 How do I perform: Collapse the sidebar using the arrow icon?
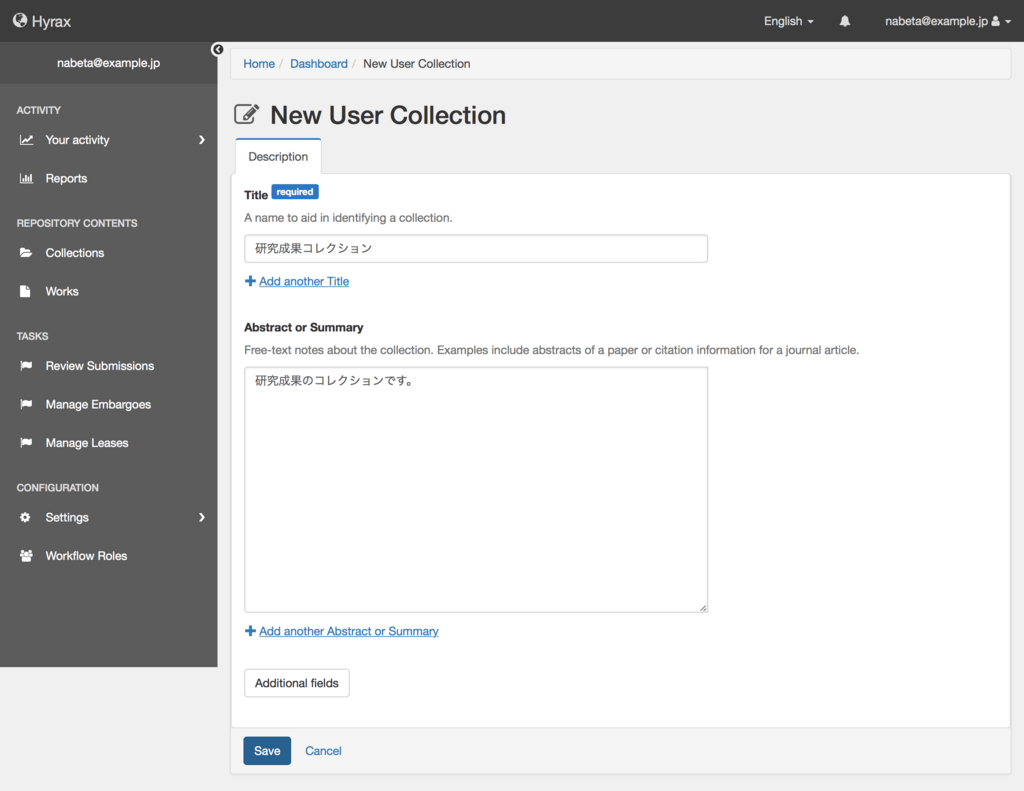pyautogui.click(x=218, y=50)
